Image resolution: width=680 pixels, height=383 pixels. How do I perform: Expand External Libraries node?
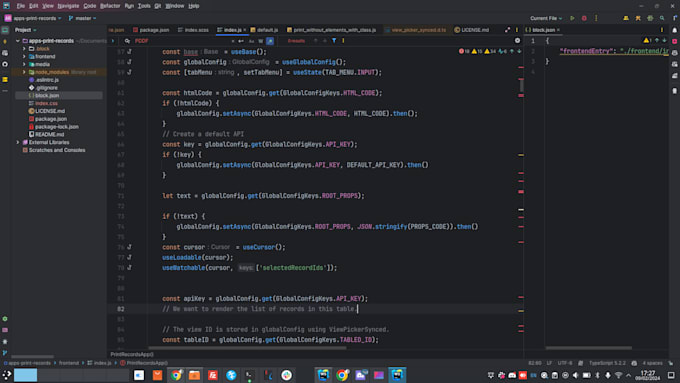[18, 142]
